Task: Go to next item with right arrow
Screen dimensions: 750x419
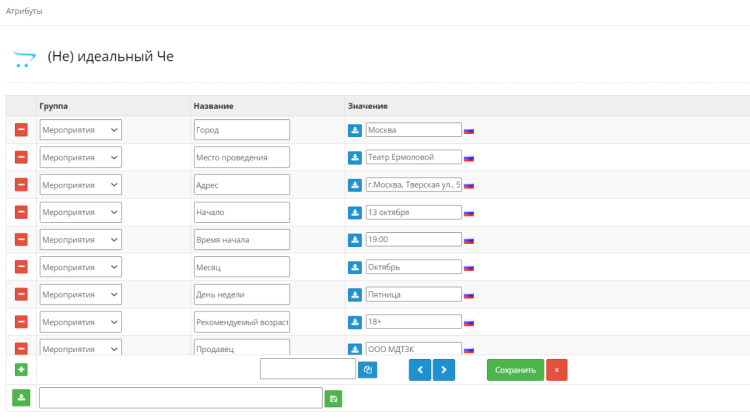Action: tap(444, 370)
